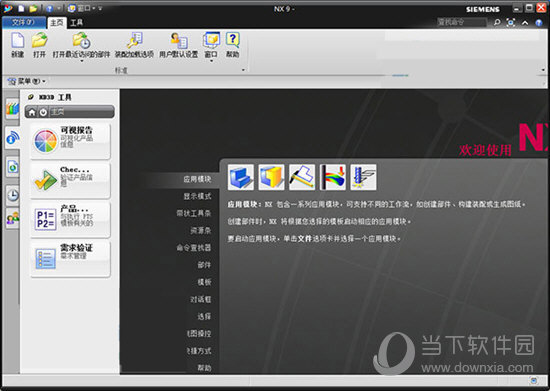
Task: Select 显示模式 in the welcome page list
Action: (197, 196)
